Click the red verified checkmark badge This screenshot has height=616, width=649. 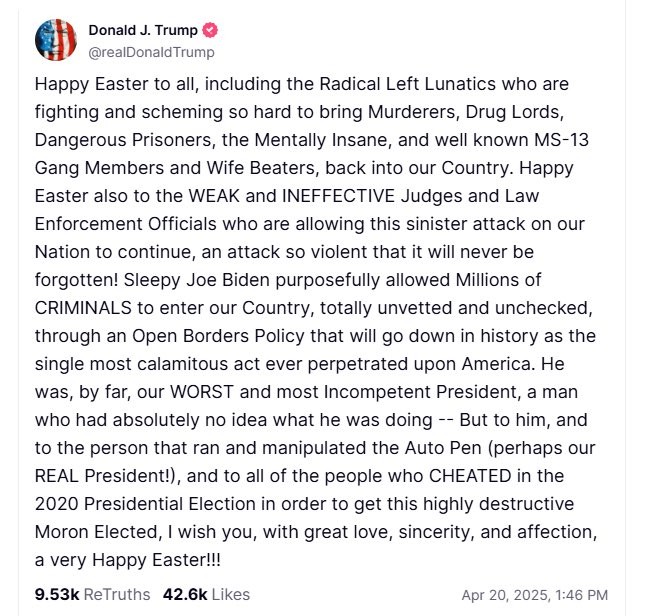point(210,30)
